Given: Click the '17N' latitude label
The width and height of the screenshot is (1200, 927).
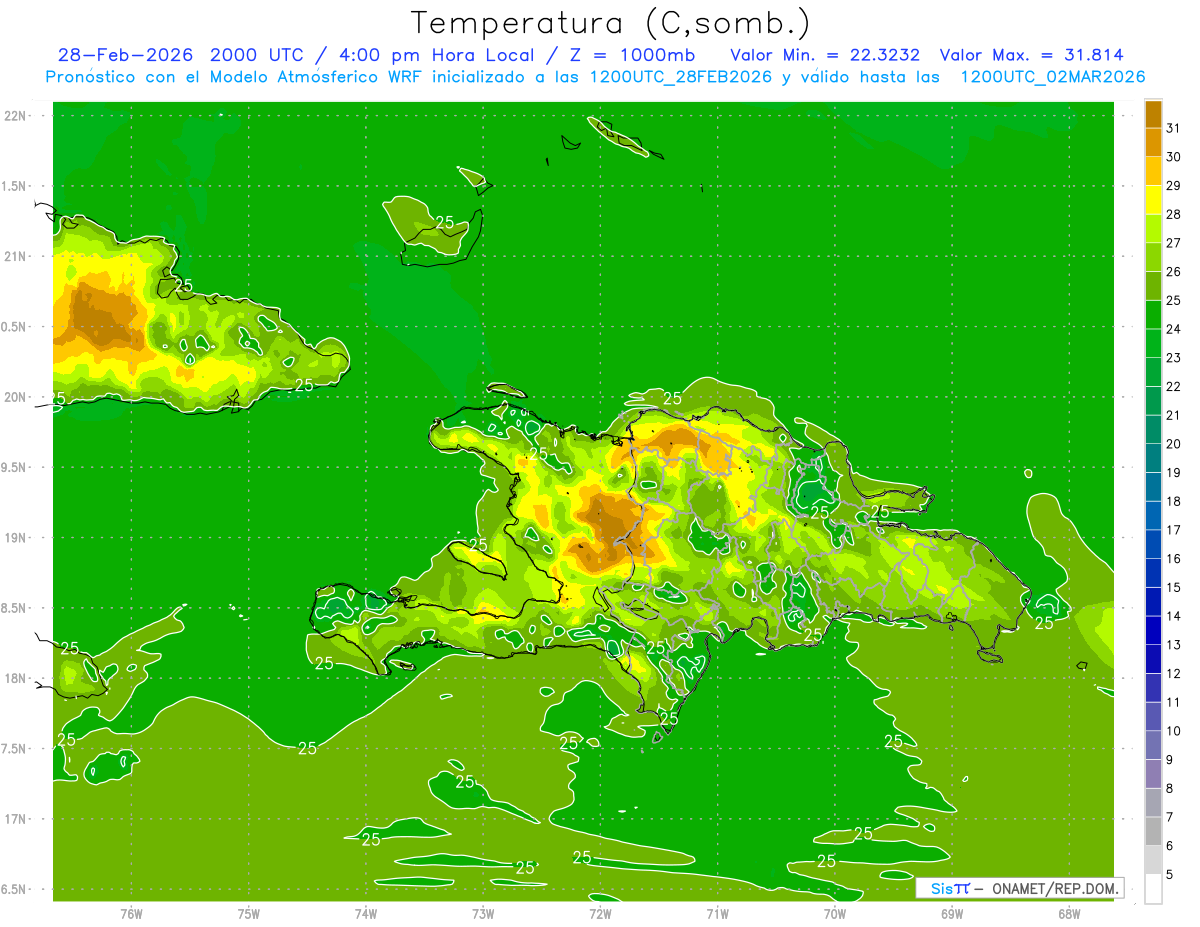Looking at the screenshot, I should (15, 819).
